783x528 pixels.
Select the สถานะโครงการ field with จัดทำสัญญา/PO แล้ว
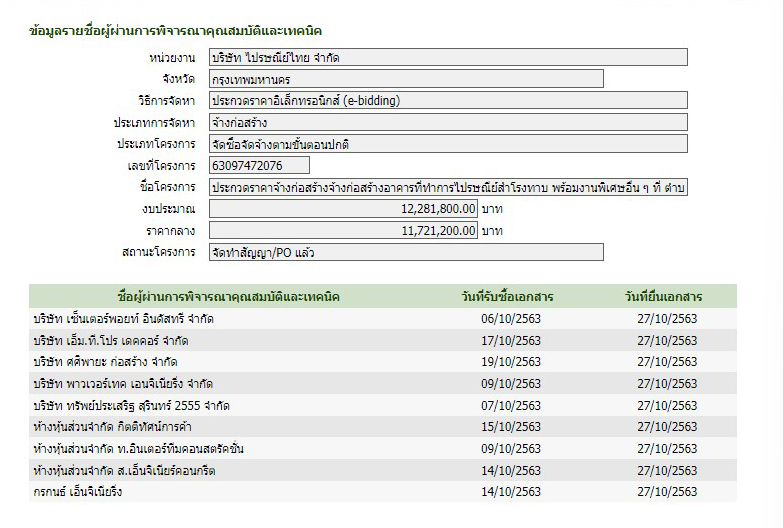[405, 252]
